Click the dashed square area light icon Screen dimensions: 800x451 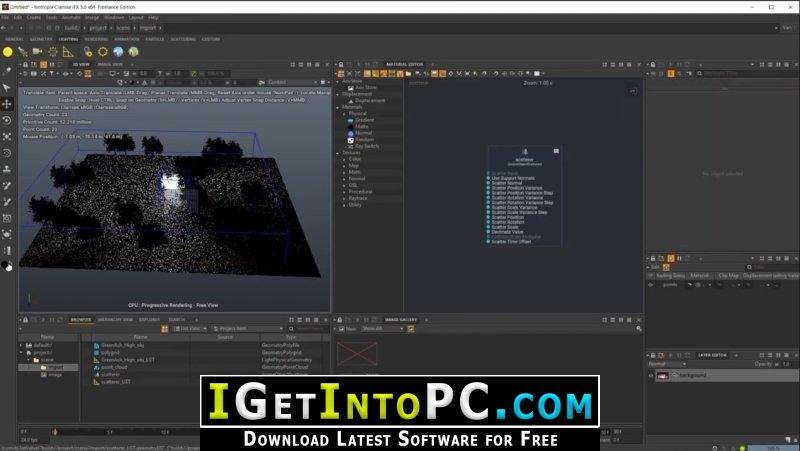tap(53, 52)
